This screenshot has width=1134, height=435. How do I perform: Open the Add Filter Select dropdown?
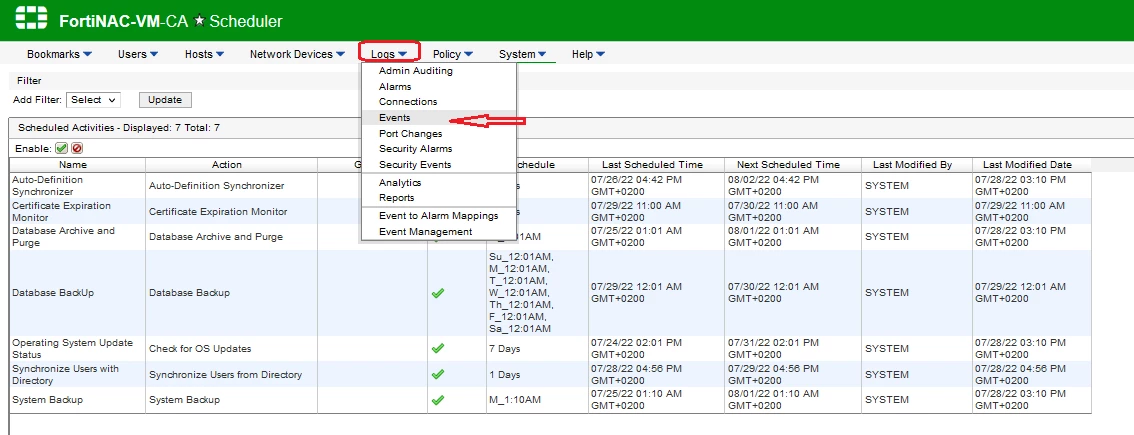tap(93, 100)
